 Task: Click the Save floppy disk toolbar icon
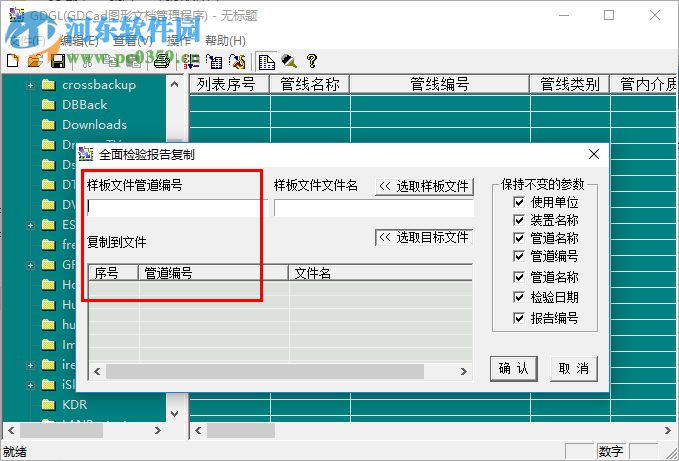[x=58, y=61]
